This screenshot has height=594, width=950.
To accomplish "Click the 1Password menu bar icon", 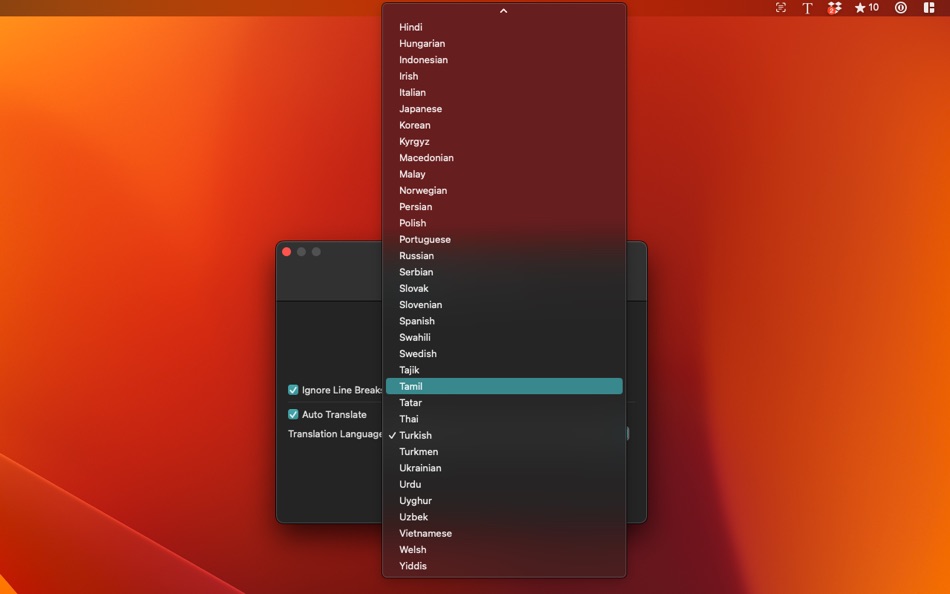I will (x=901, y=8).
